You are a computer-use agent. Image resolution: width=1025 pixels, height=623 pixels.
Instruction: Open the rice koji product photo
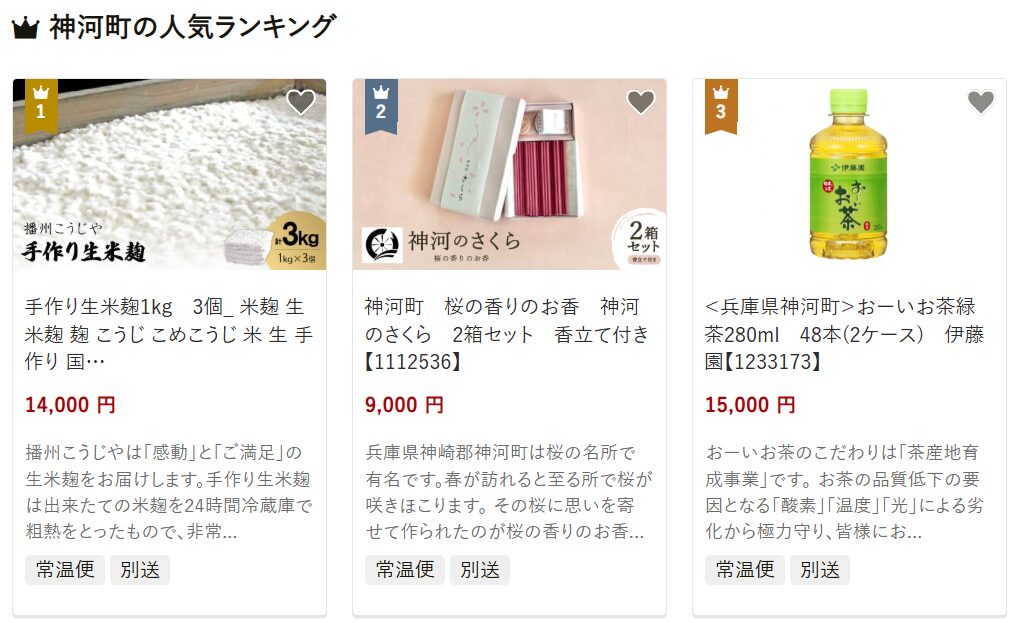[169, 175]
